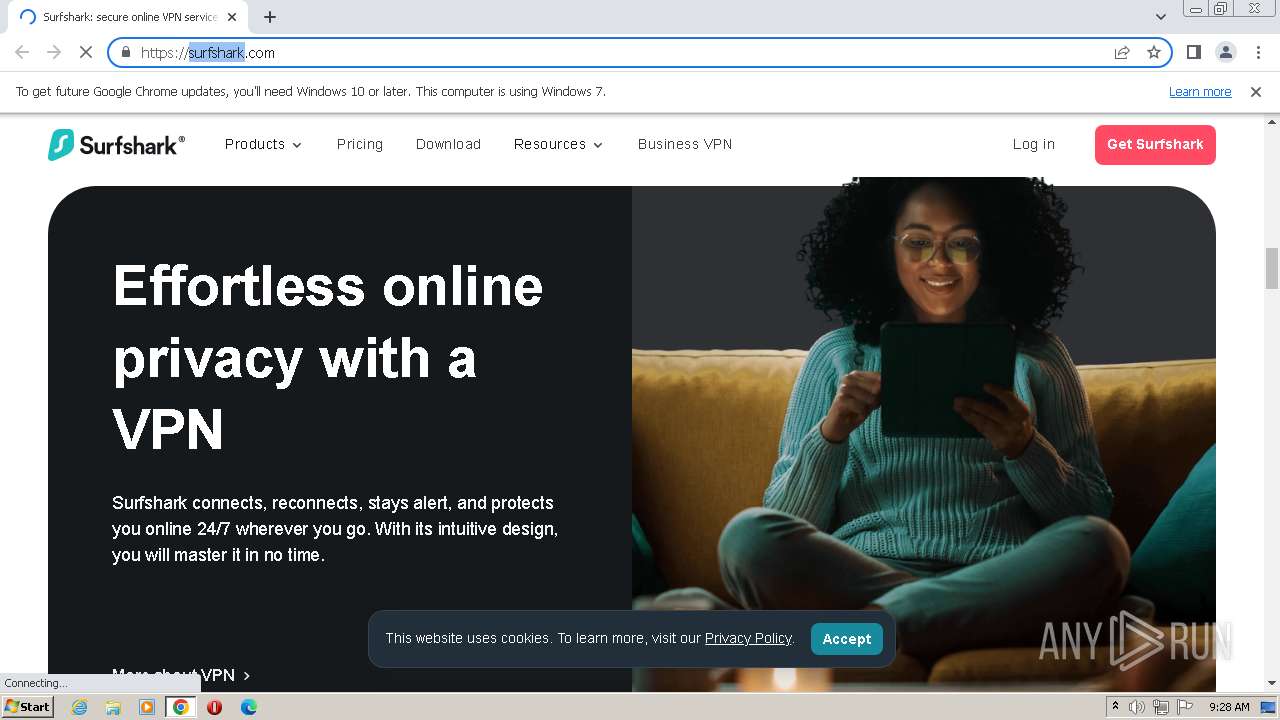1280x720 pixels.
Task: Go forward in browser history
Action: coord(54,52)
